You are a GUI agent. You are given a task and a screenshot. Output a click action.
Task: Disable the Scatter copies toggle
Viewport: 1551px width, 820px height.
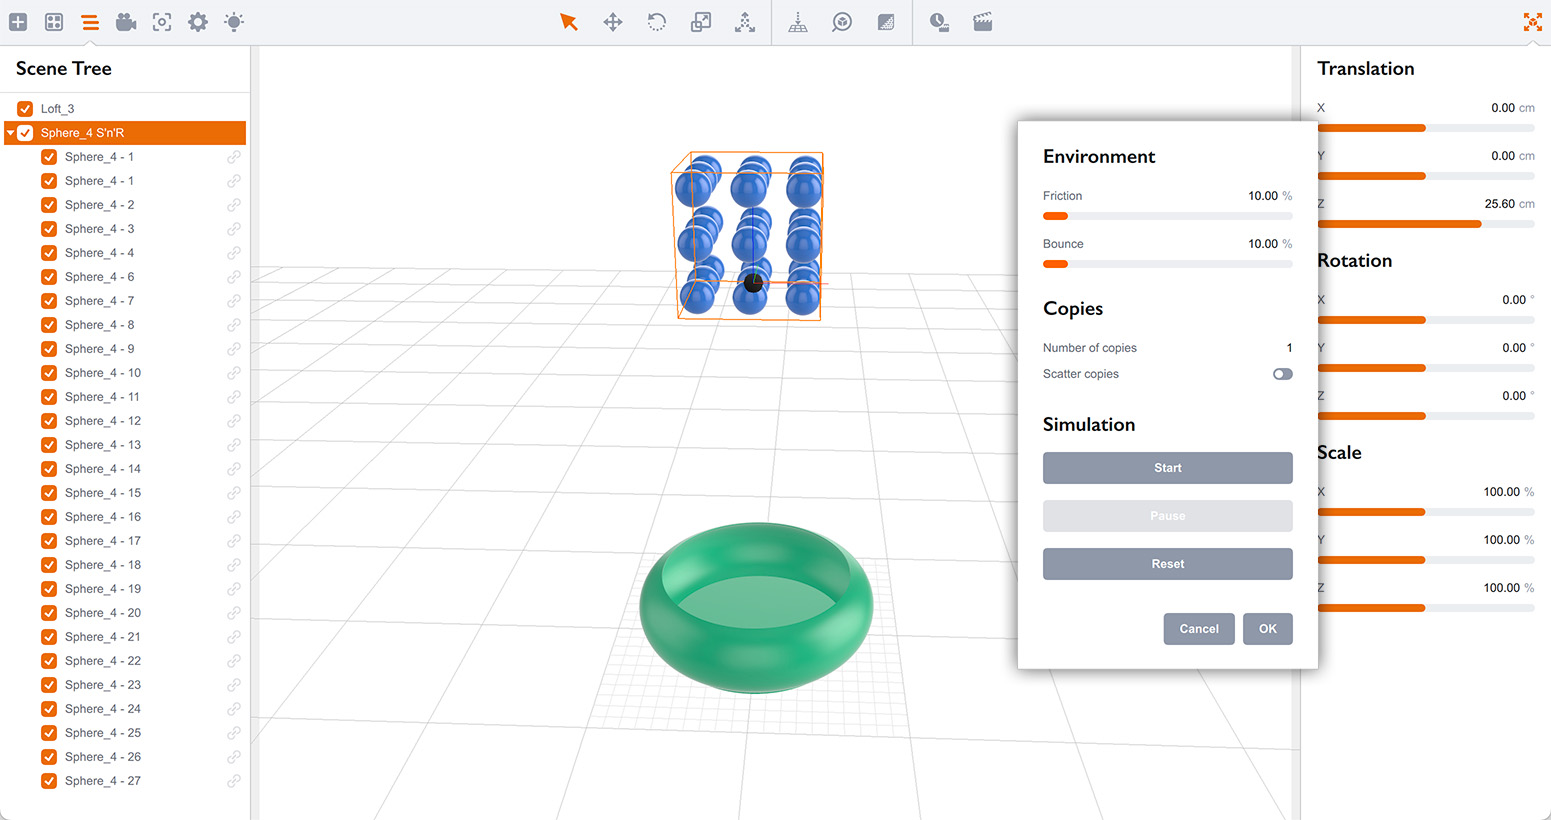(x=1281, y=373)
